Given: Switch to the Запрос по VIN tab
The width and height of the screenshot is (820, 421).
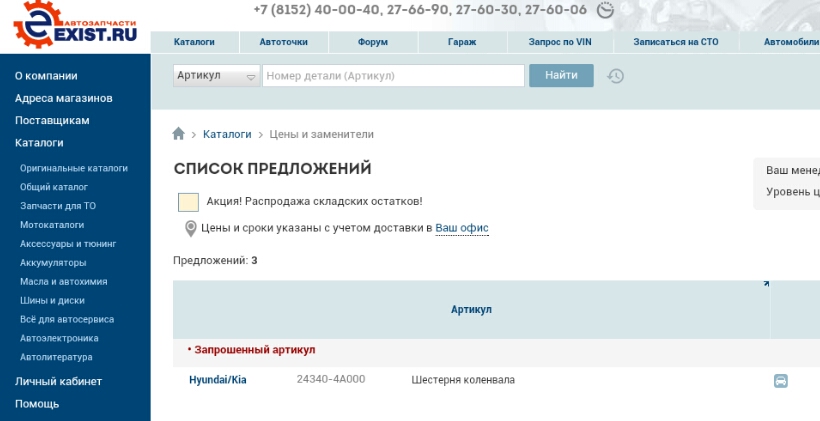Looking at the screenshot, I should coord(560,43).
